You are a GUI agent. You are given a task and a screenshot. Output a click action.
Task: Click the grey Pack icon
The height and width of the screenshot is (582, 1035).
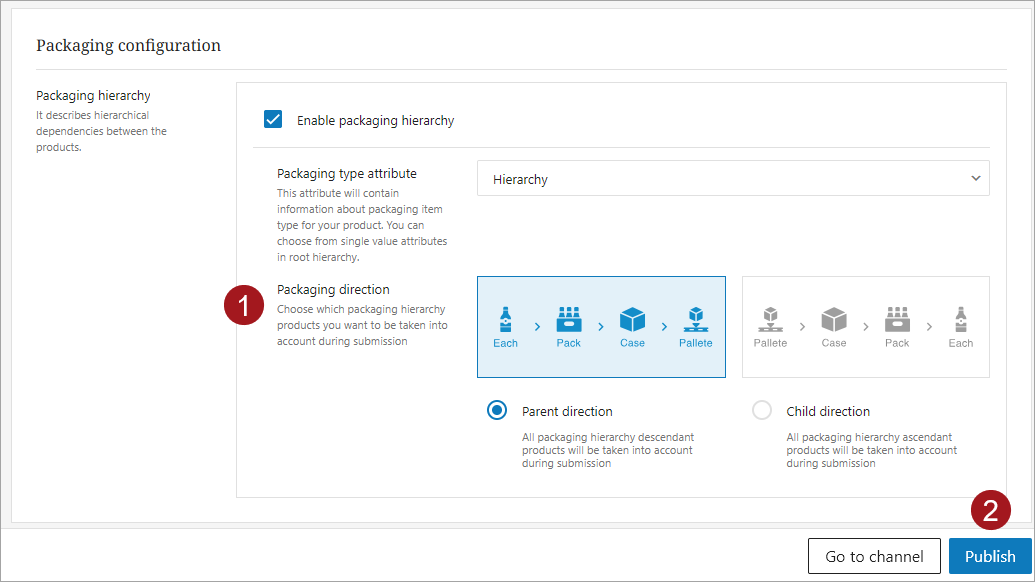click(x=897, y=320)
